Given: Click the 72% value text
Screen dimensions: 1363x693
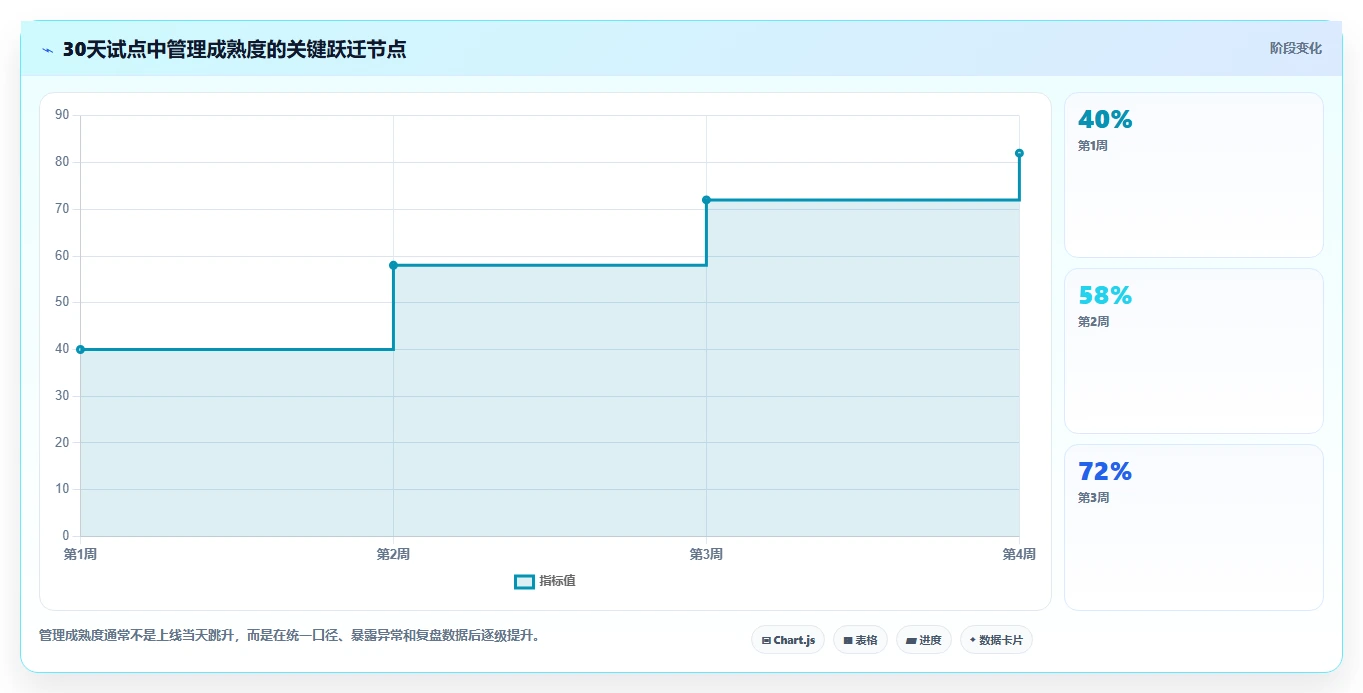Looking at the screenshot, I should 1105,472.
